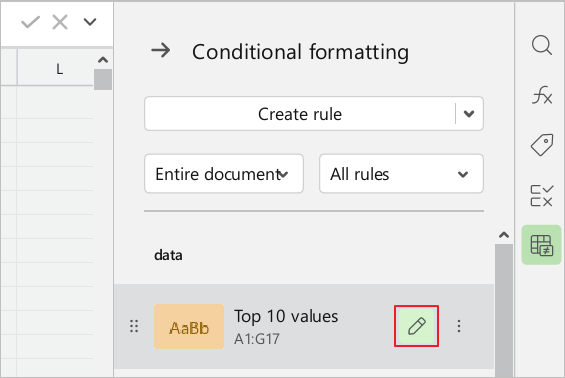
Task: Click the pencil edit rule icon
Action: (x=417, y=326)
